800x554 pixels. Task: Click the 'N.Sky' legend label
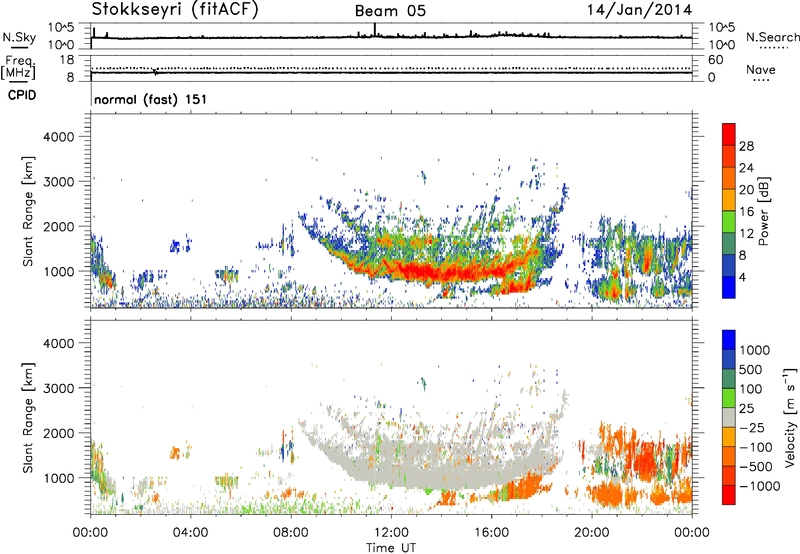[19, 37]
